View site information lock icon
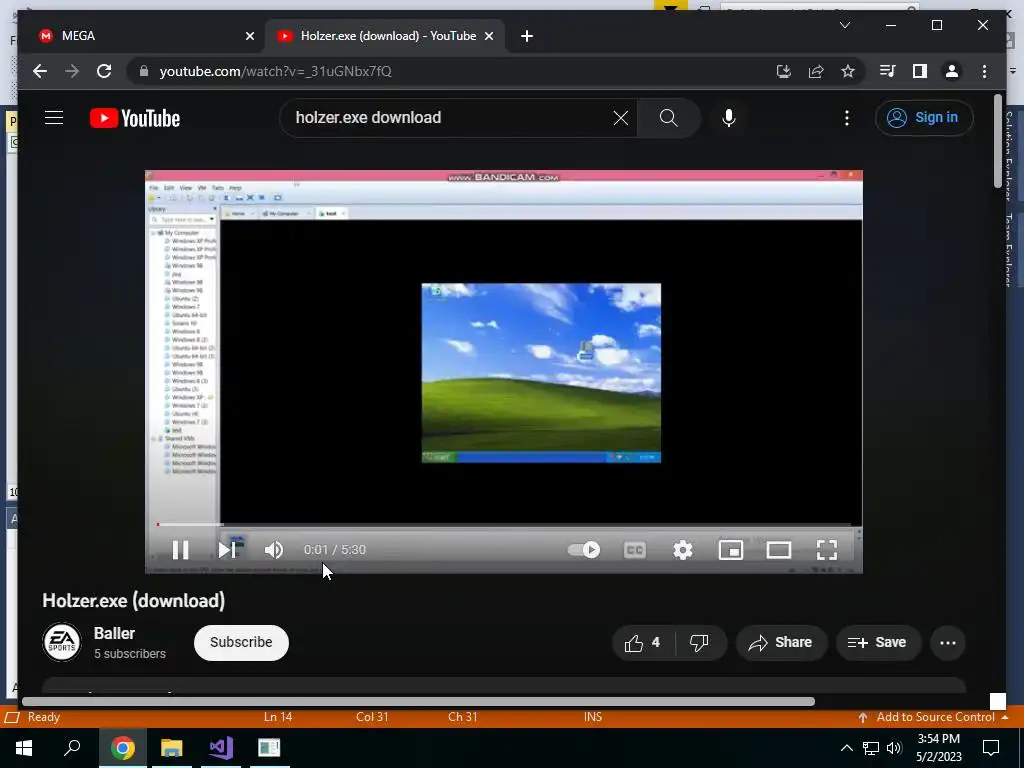The height and width of the screenshot is (768, 1024). [x=144, y=71]
